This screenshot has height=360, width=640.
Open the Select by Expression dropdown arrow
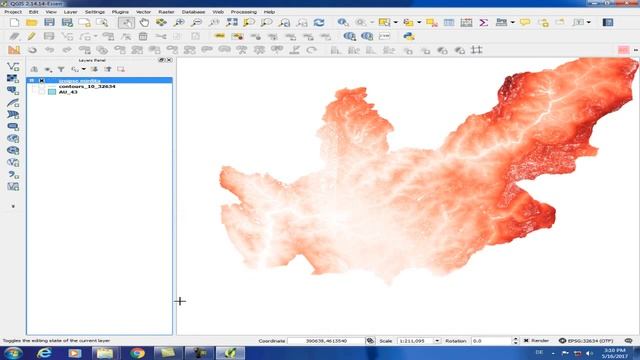[419, 22]
